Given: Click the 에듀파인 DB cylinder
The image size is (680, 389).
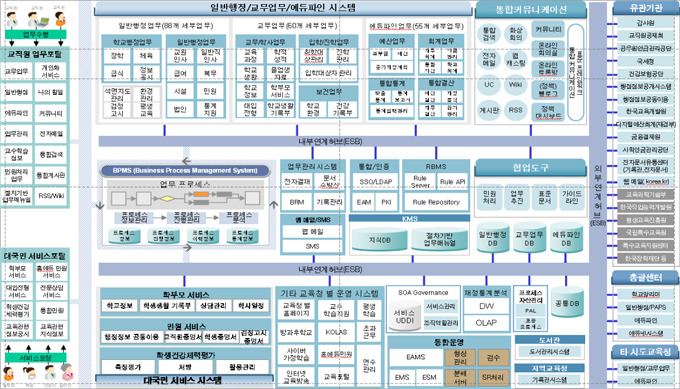Looking at the screenshot, I should tap(566, 238).
